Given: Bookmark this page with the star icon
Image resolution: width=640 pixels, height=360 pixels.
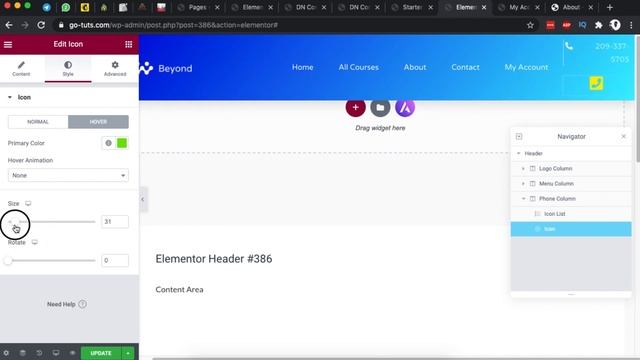Looking at the screenshot, I should (530, 25).
